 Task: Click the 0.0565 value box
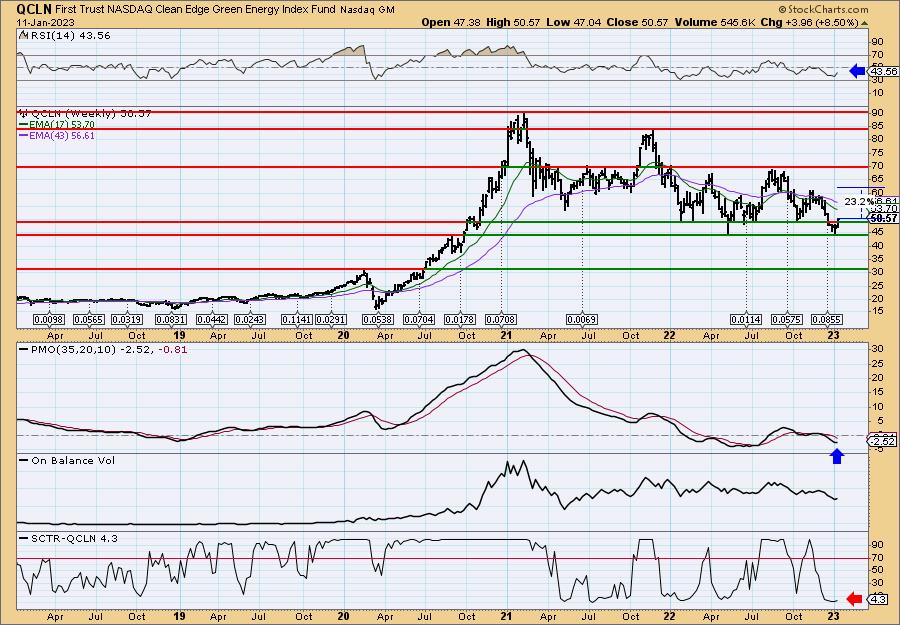(88, 320)
